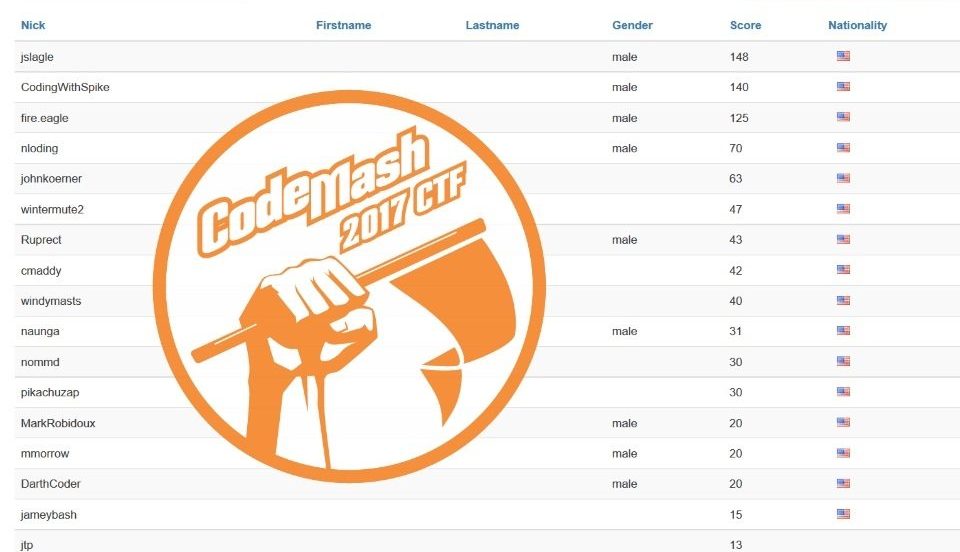Click the flag icon beside fire.eagle's score
This screenshot has width=960, height=552.
click(x=843, y=117)
